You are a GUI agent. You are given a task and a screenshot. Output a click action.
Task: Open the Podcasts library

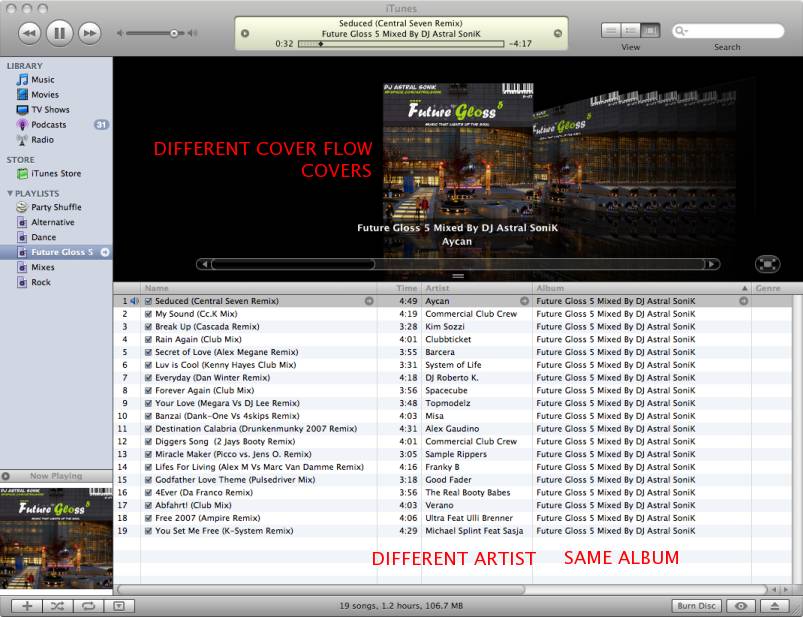(49, 125)
